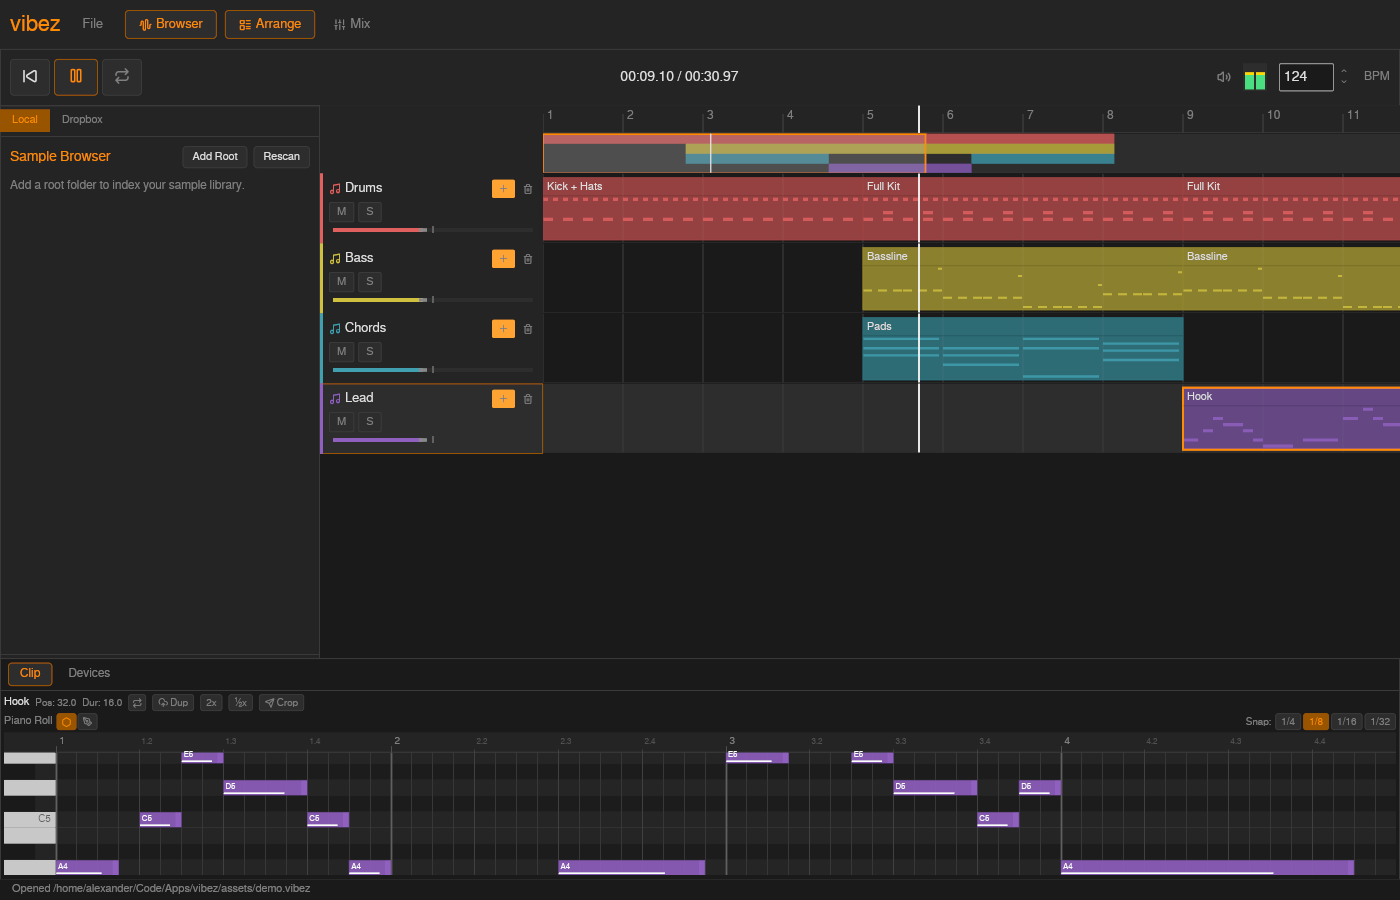The image size is (1400, 900).
Task: Add a clip to the Bass track
Action: tap(503, 259)
